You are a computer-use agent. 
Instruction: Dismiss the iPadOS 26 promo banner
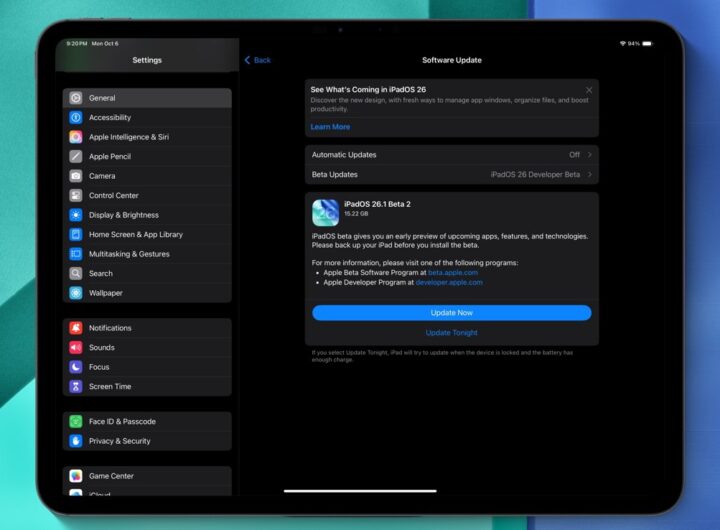point(589,90)
